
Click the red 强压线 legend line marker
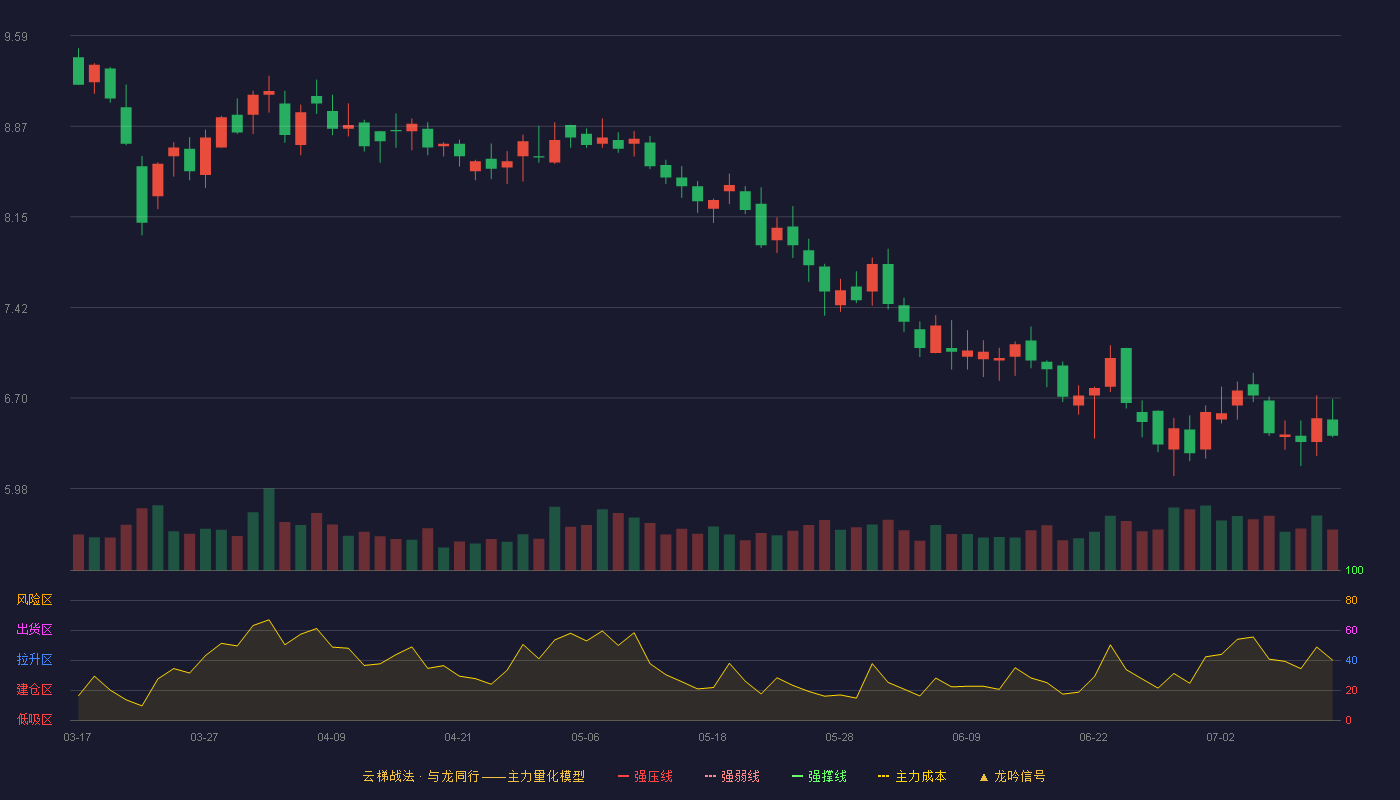623,776
